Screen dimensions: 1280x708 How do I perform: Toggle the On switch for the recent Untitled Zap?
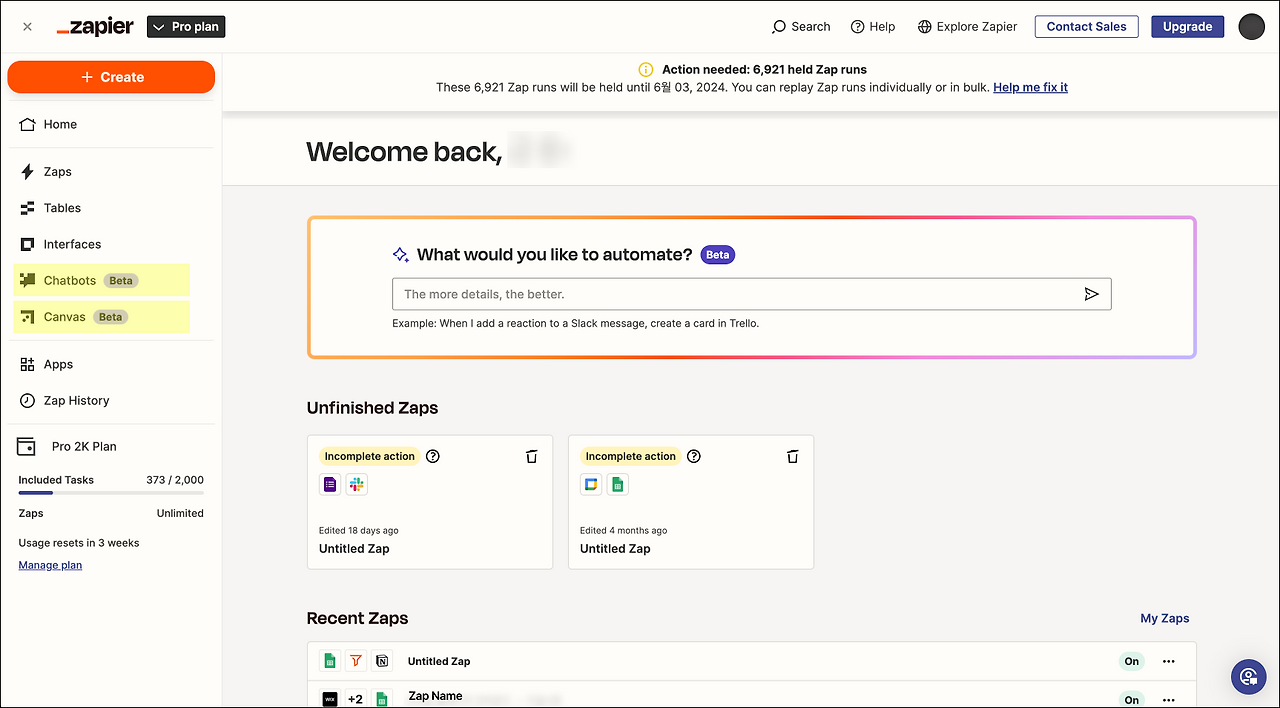(x=1132, y=661)
